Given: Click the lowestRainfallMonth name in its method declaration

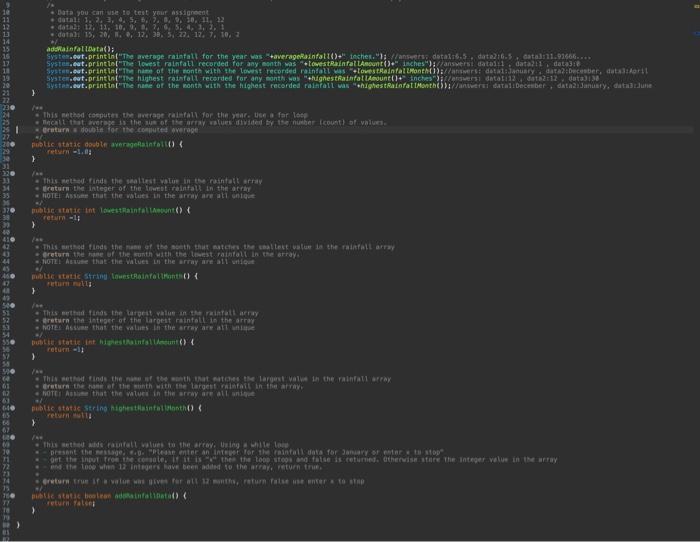Looking at the screenshot, I should click(147, 276).
